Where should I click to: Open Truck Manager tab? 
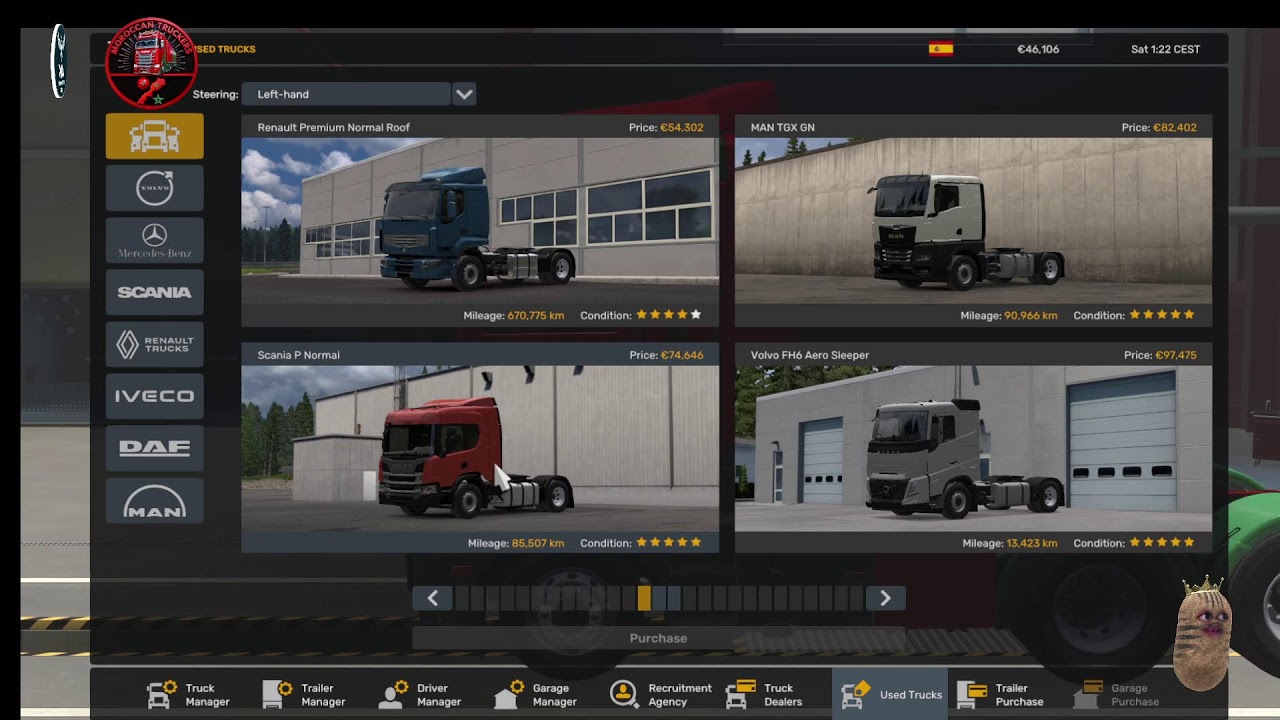[x=190, y=695]
